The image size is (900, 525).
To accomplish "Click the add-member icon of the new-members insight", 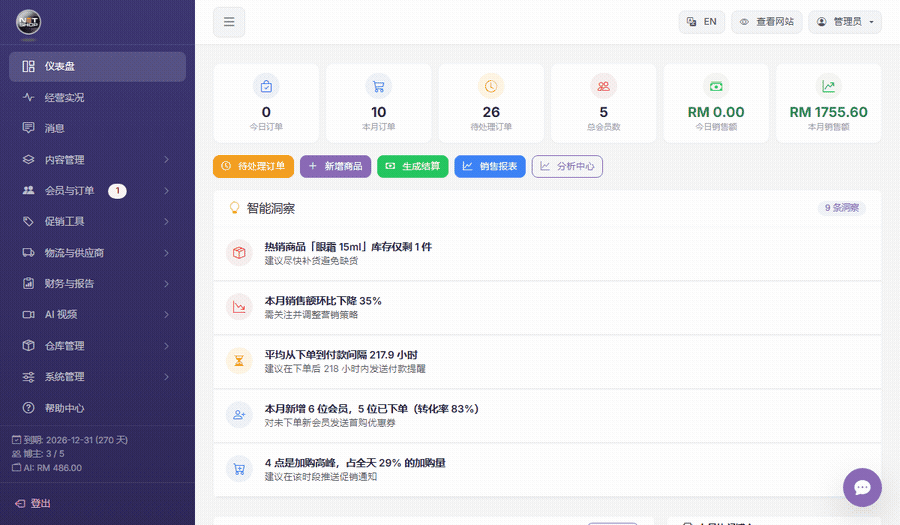I will [x=239, y=415].
